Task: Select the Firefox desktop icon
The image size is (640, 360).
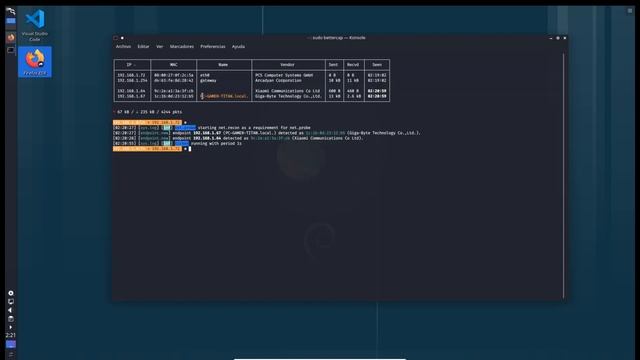Action: point(35,62)
